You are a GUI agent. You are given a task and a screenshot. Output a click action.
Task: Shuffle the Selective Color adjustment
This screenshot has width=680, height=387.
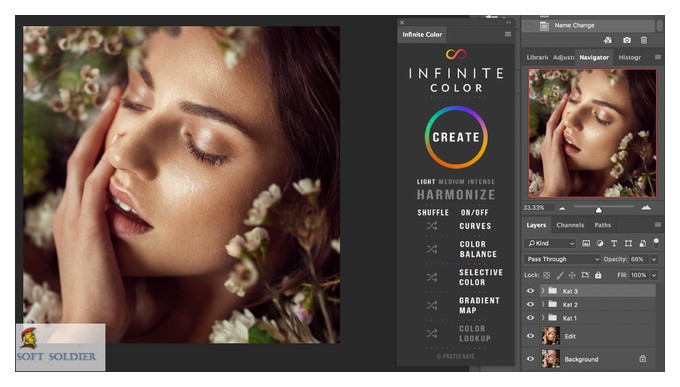(x=432, y=277)
